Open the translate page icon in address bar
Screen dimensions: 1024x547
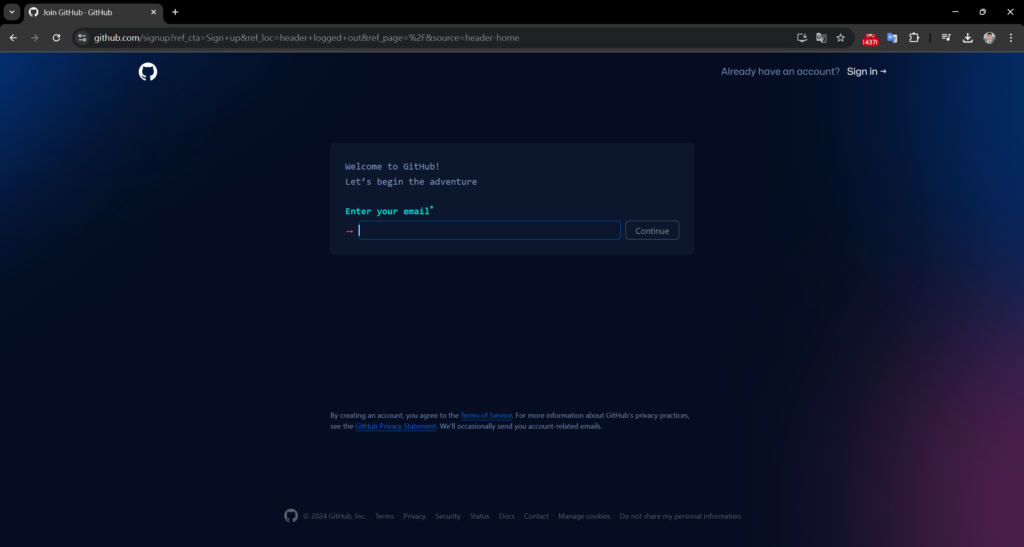pyautogui.click(x=822, y=38)
